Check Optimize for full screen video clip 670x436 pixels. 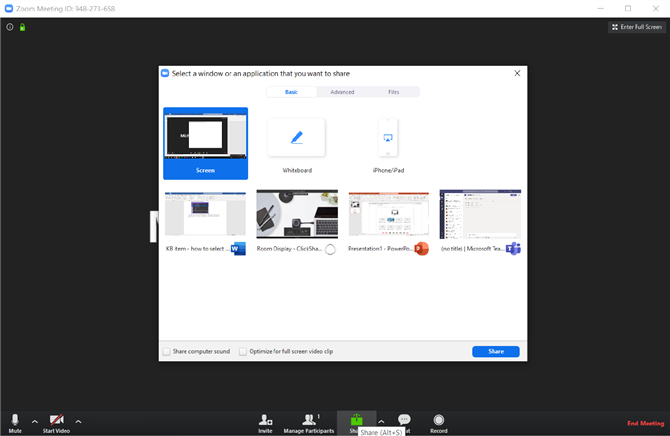click(243, 352)
